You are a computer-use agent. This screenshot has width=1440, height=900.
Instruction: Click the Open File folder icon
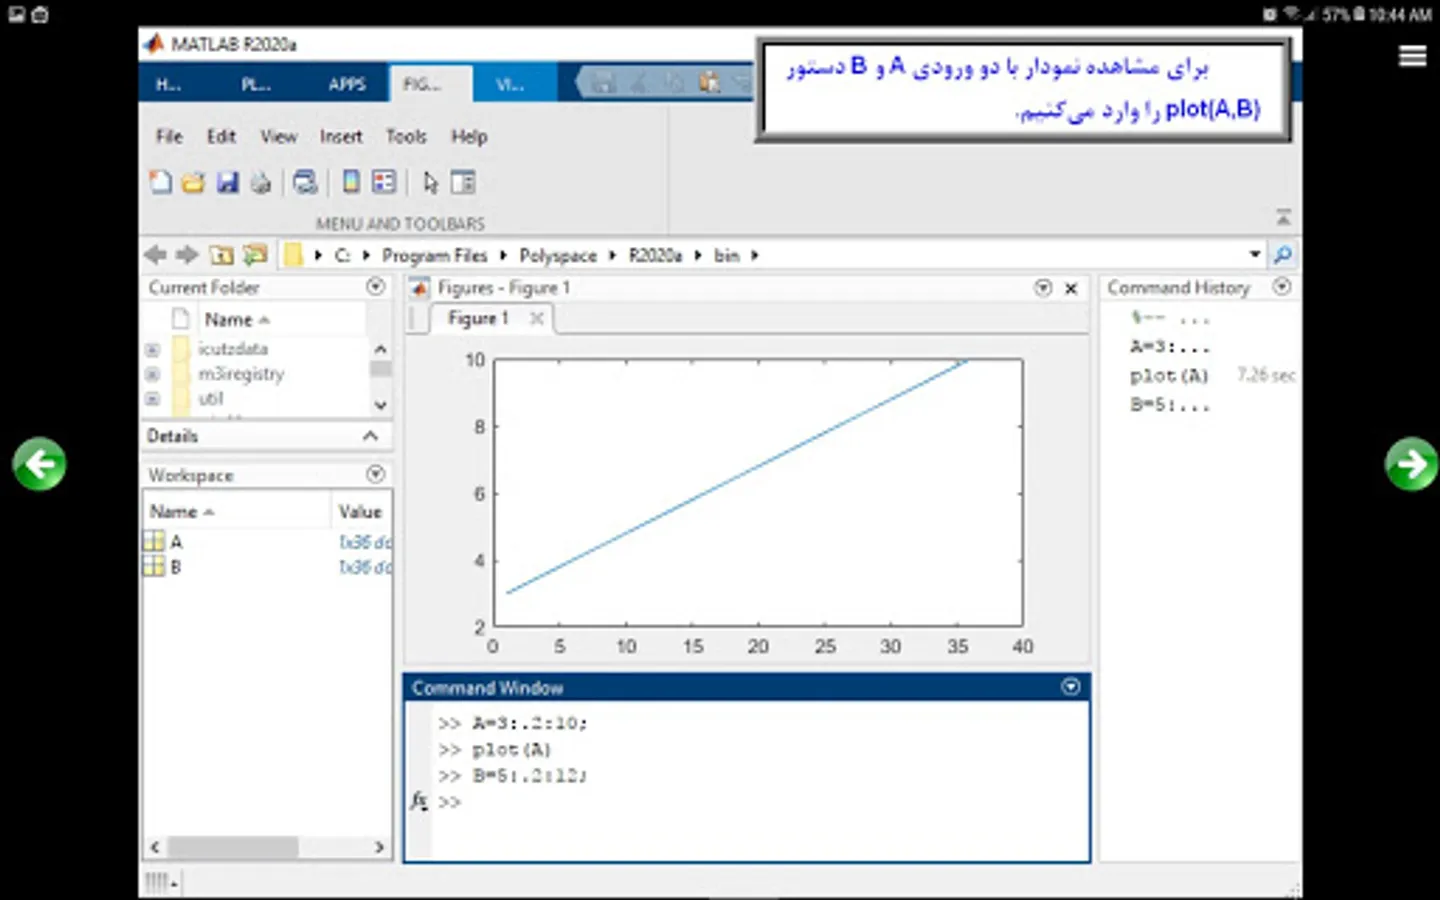pyautogui.click(x=193, y=182)
